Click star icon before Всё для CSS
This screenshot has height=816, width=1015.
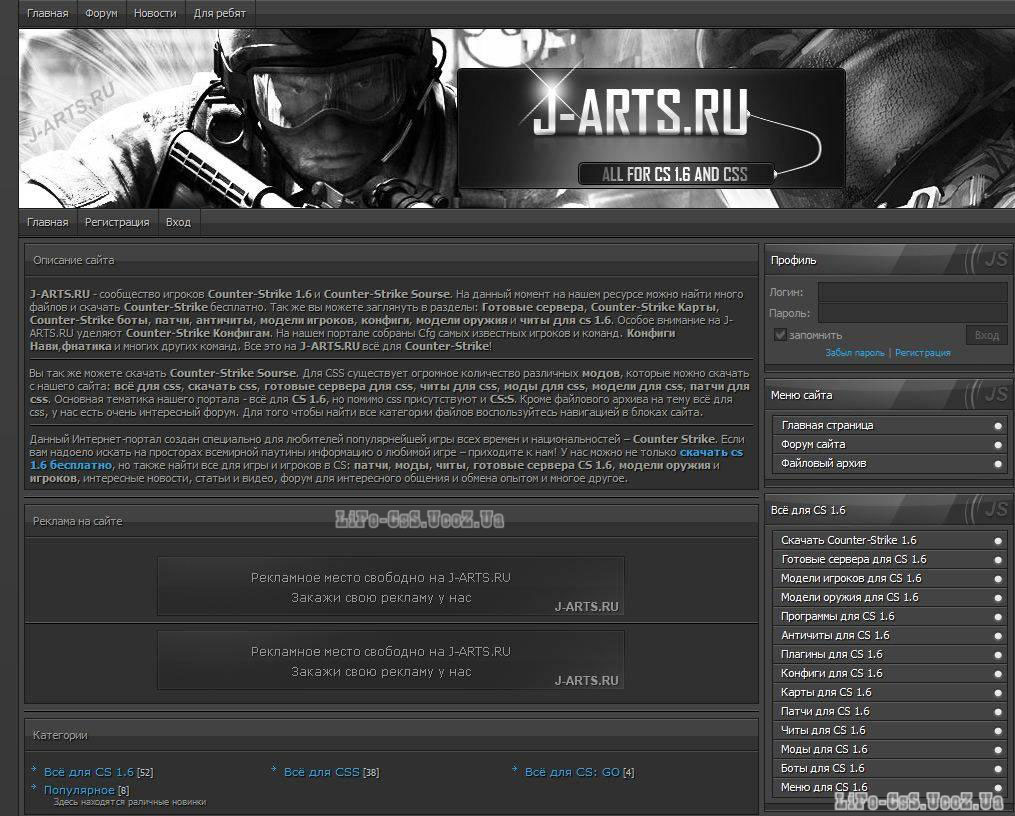click(x=274, y=769)
